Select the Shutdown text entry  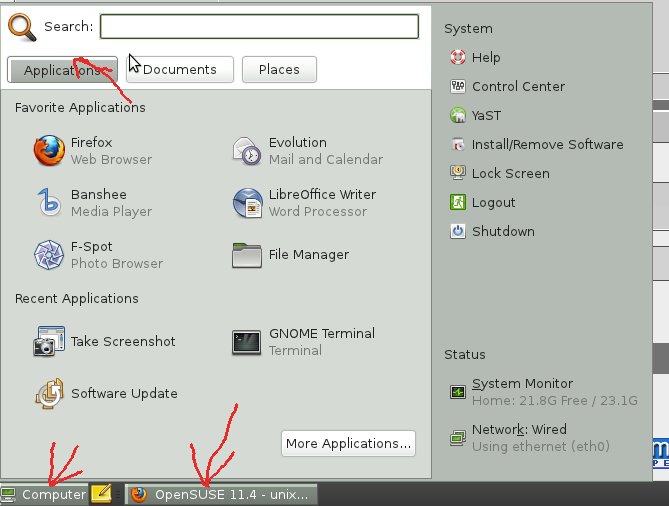[x=503, y=231]
